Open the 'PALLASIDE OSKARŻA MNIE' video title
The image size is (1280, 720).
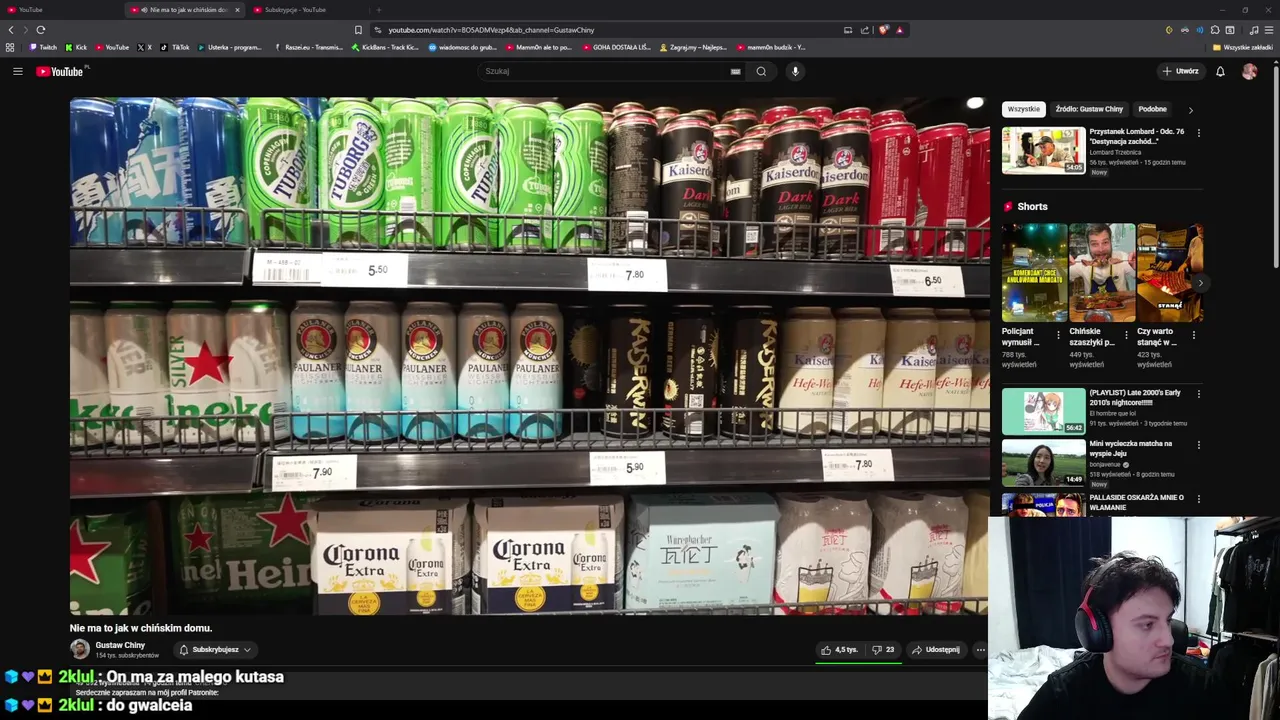coord(1137,502)
